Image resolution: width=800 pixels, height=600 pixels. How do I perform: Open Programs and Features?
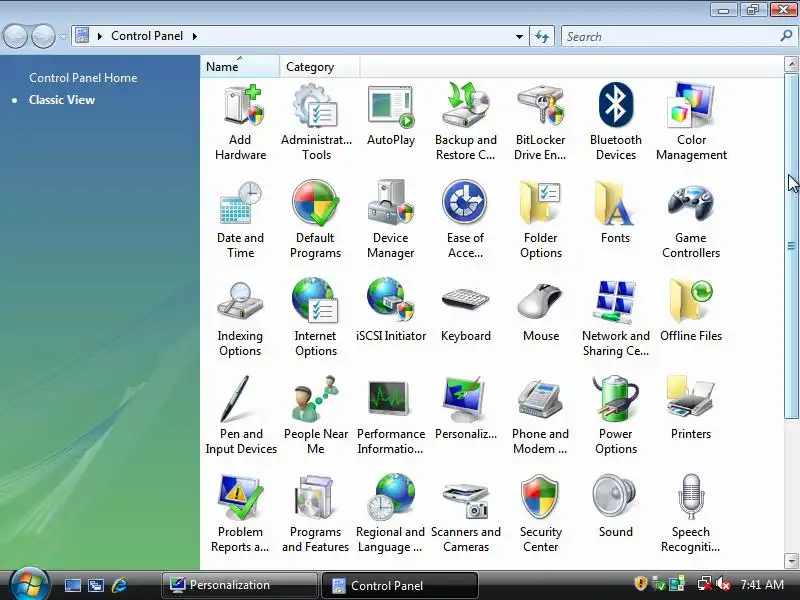click(x=315, y=514)
